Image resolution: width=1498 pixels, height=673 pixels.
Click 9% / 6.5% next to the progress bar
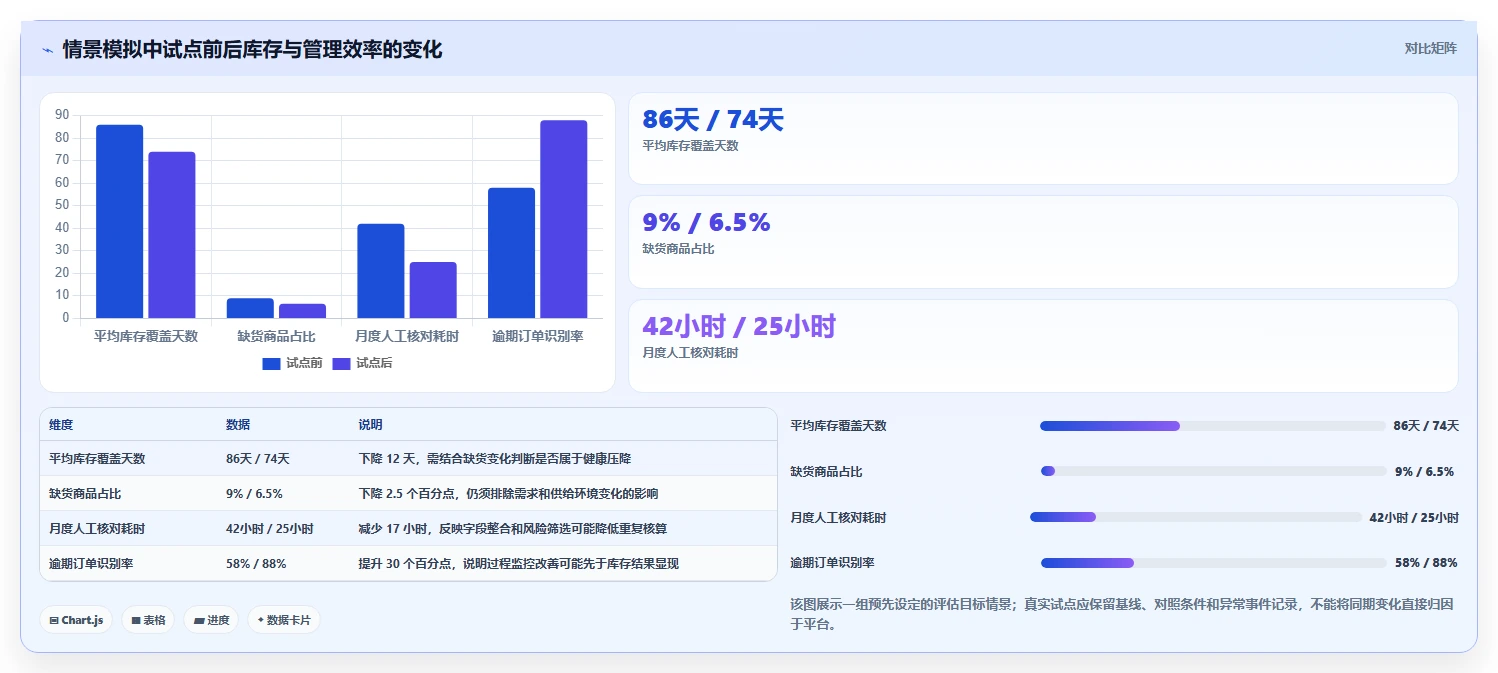[x=1424, y=472]
